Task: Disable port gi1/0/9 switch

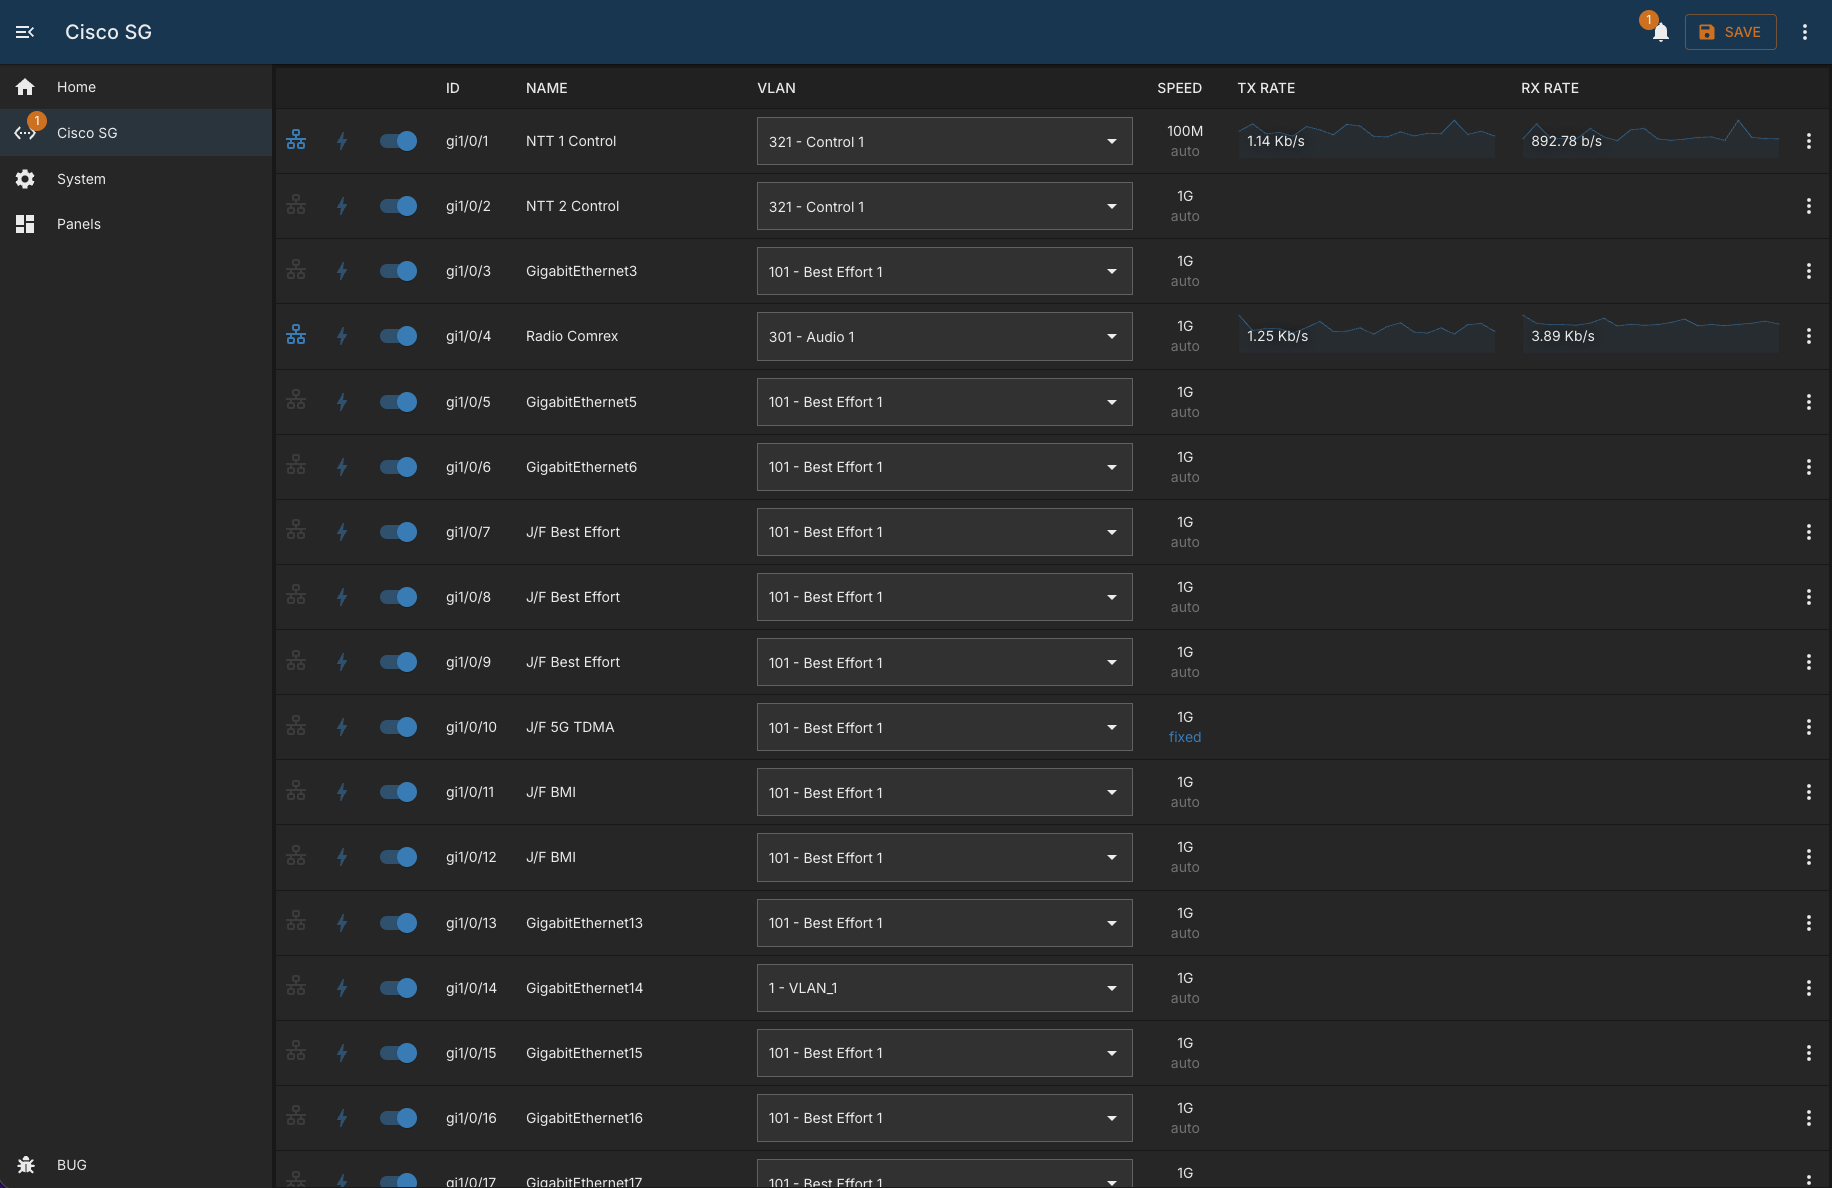Action: 398,662
